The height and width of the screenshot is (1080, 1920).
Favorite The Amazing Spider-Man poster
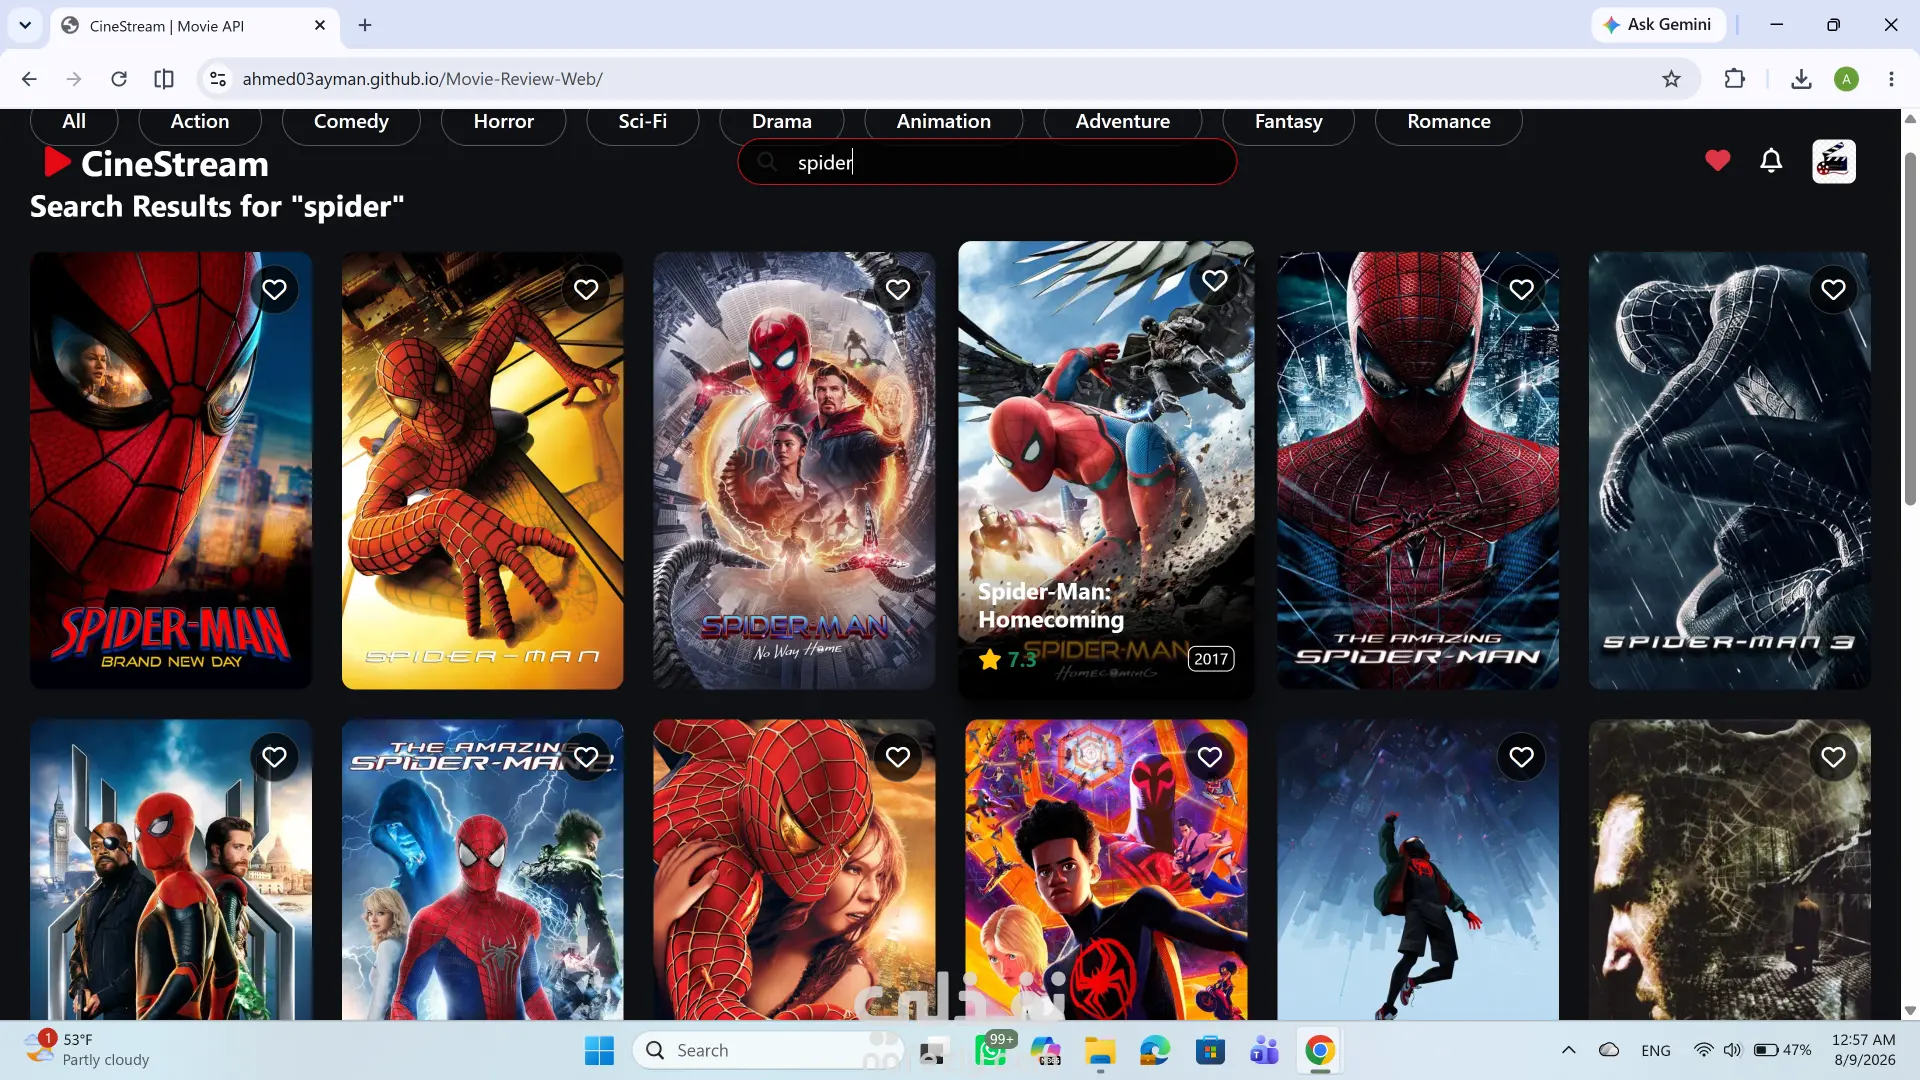[x=1522, y=290]
